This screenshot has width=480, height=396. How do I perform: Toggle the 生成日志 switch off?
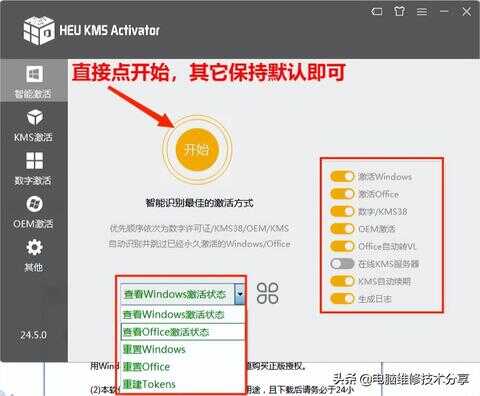pos(342,298)
